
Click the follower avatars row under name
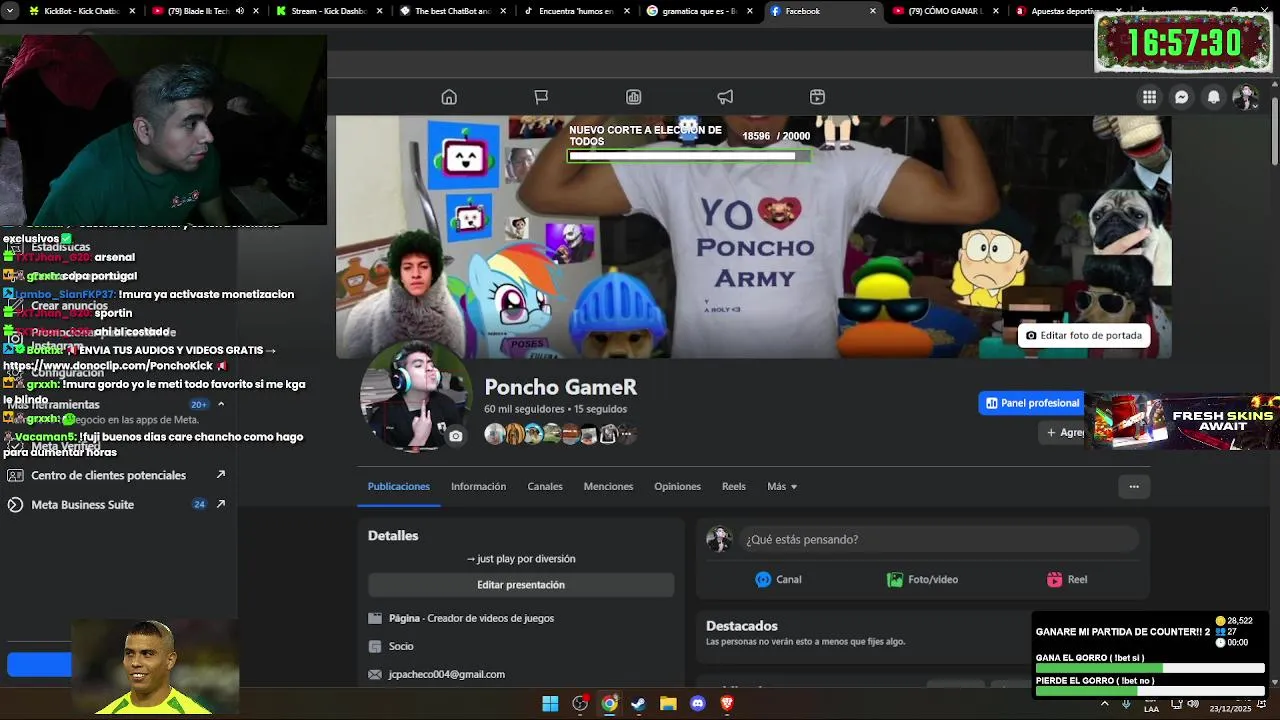pyautogui.click(x=560, y=434)
